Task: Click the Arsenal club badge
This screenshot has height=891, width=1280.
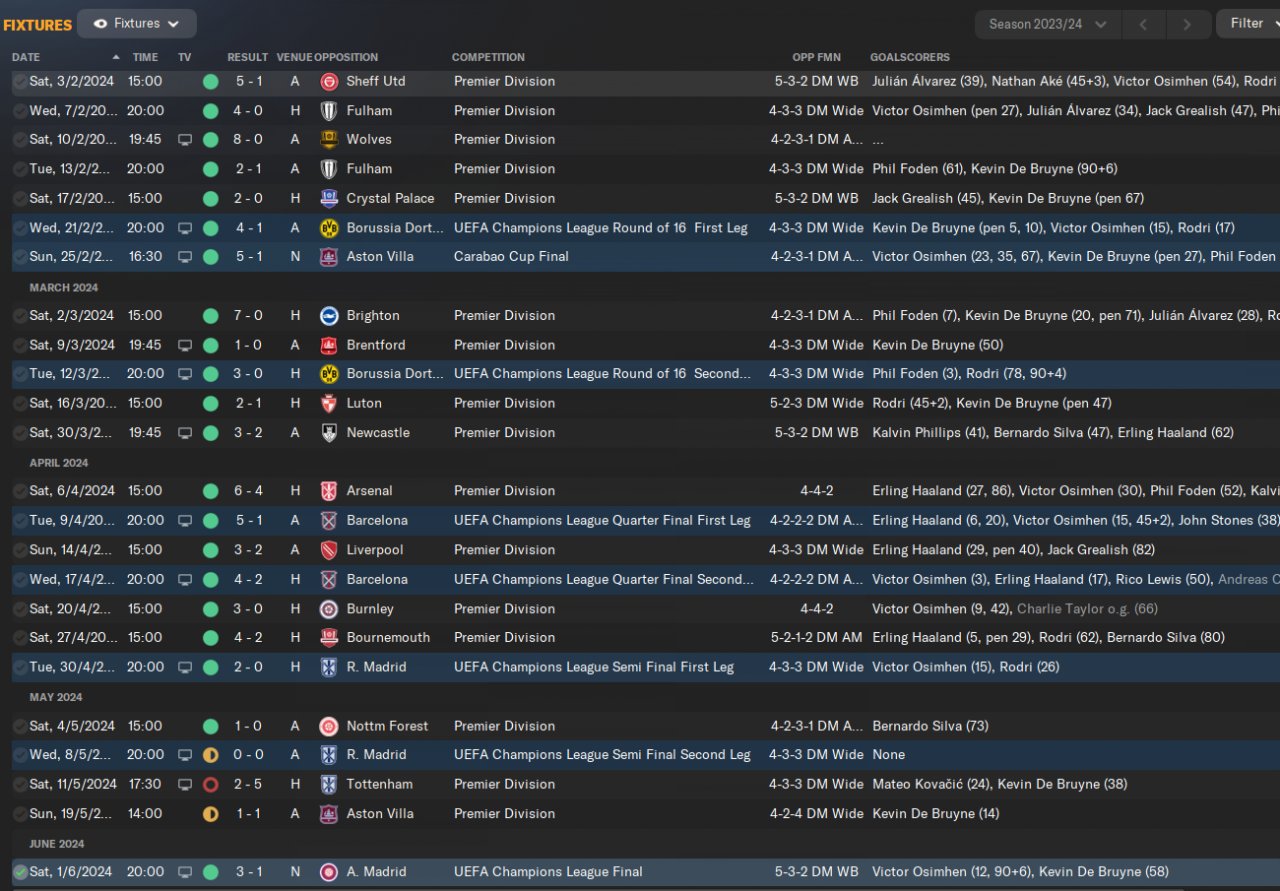Action: 329,491
